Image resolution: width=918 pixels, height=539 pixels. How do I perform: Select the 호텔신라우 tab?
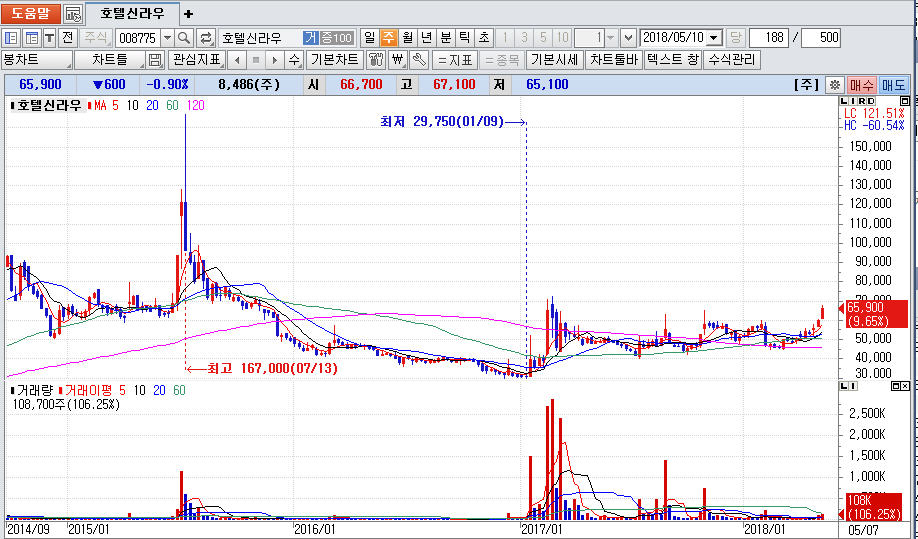click(132, 14)
